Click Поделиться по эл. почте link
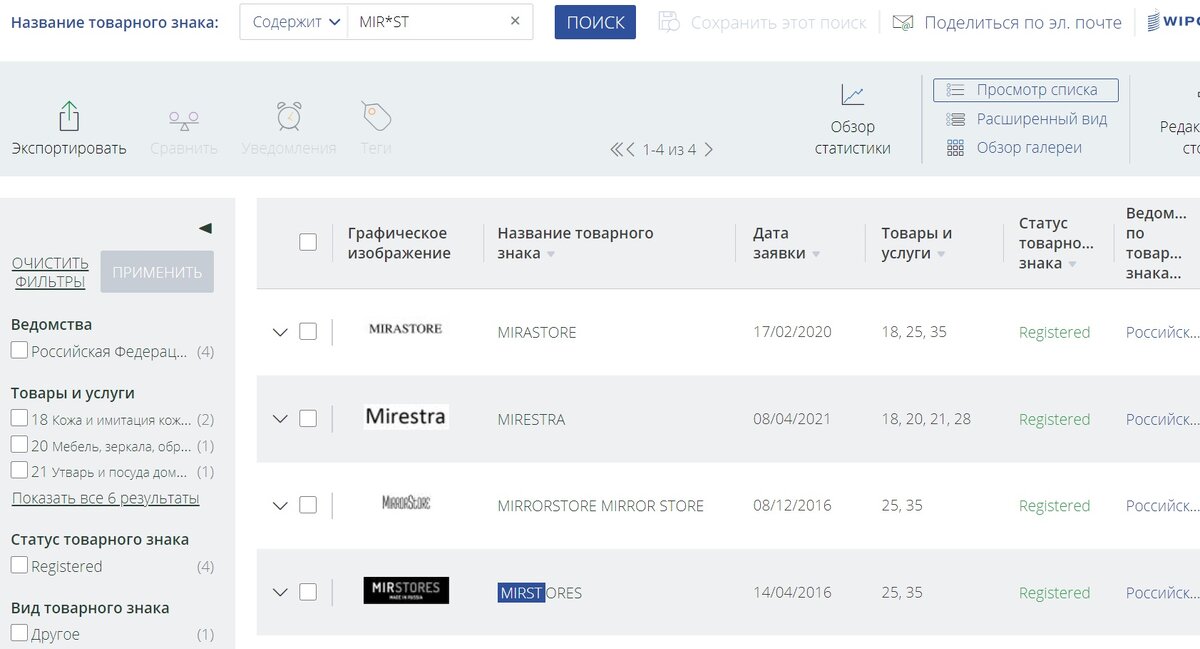Viewport: 1200px width, 649px height. click(1023, 22)
